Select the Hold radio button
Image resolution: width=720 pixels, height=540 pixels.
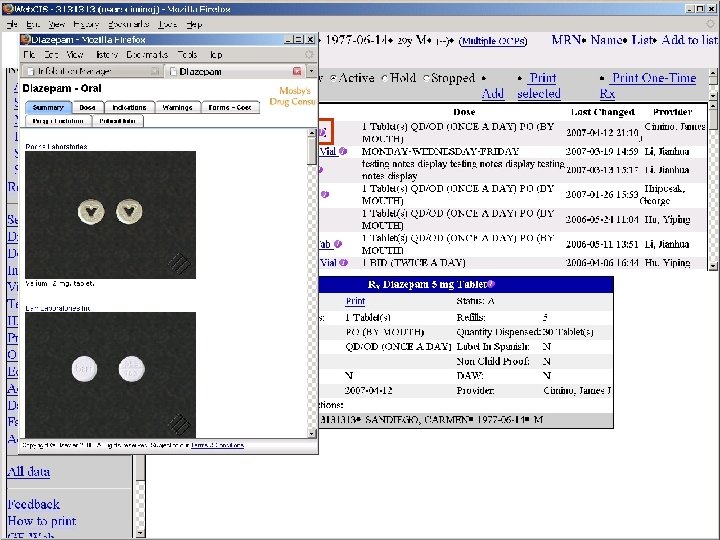point(383,78)
